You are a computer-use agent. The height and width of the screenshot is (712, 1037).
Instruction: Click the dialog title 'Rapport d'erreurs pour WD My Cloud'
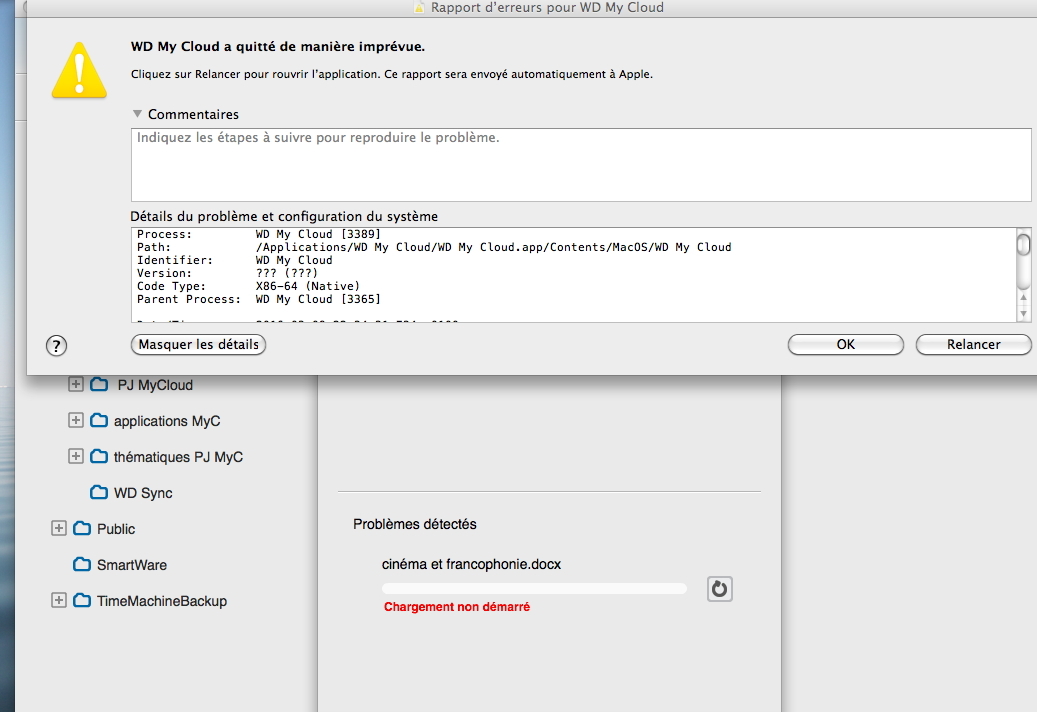coord(547,7)
